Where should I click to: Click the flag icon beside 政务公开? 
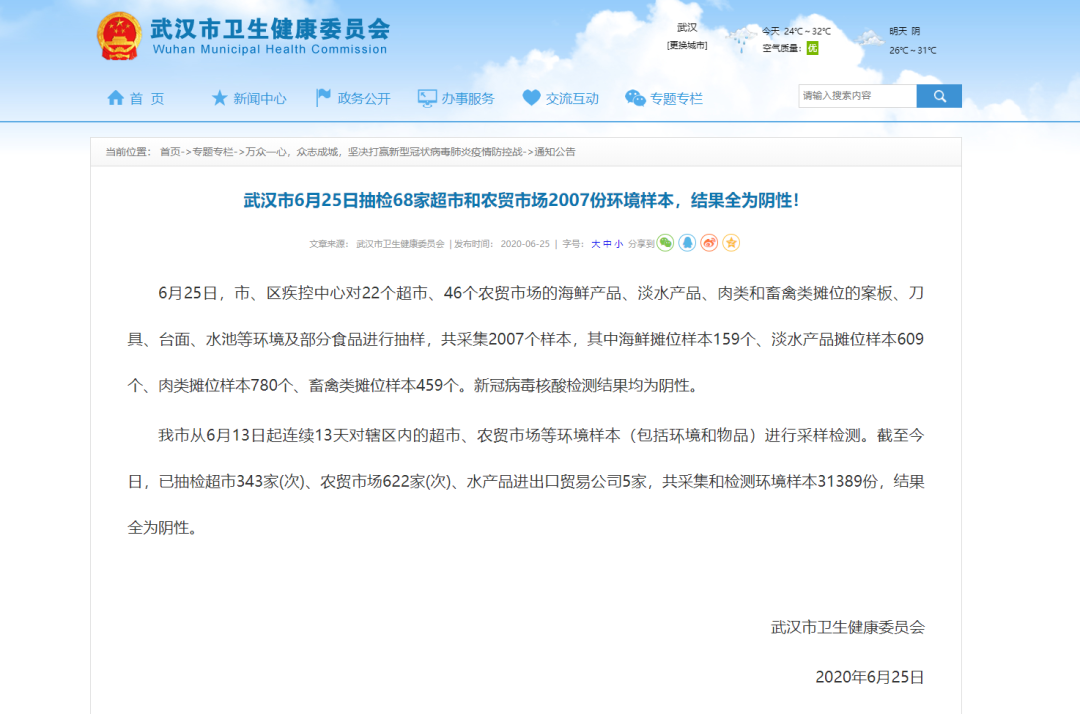tap(323, 95)
